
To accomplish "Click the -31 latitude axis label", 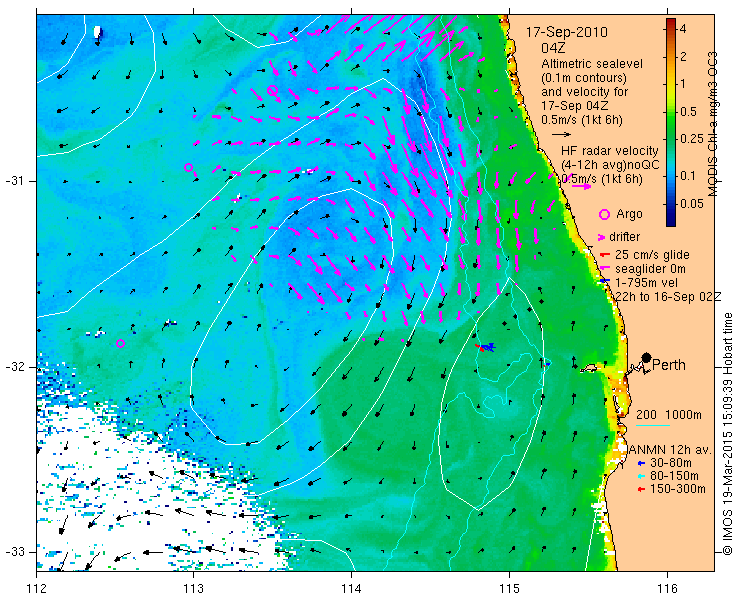I will point(14,181).
